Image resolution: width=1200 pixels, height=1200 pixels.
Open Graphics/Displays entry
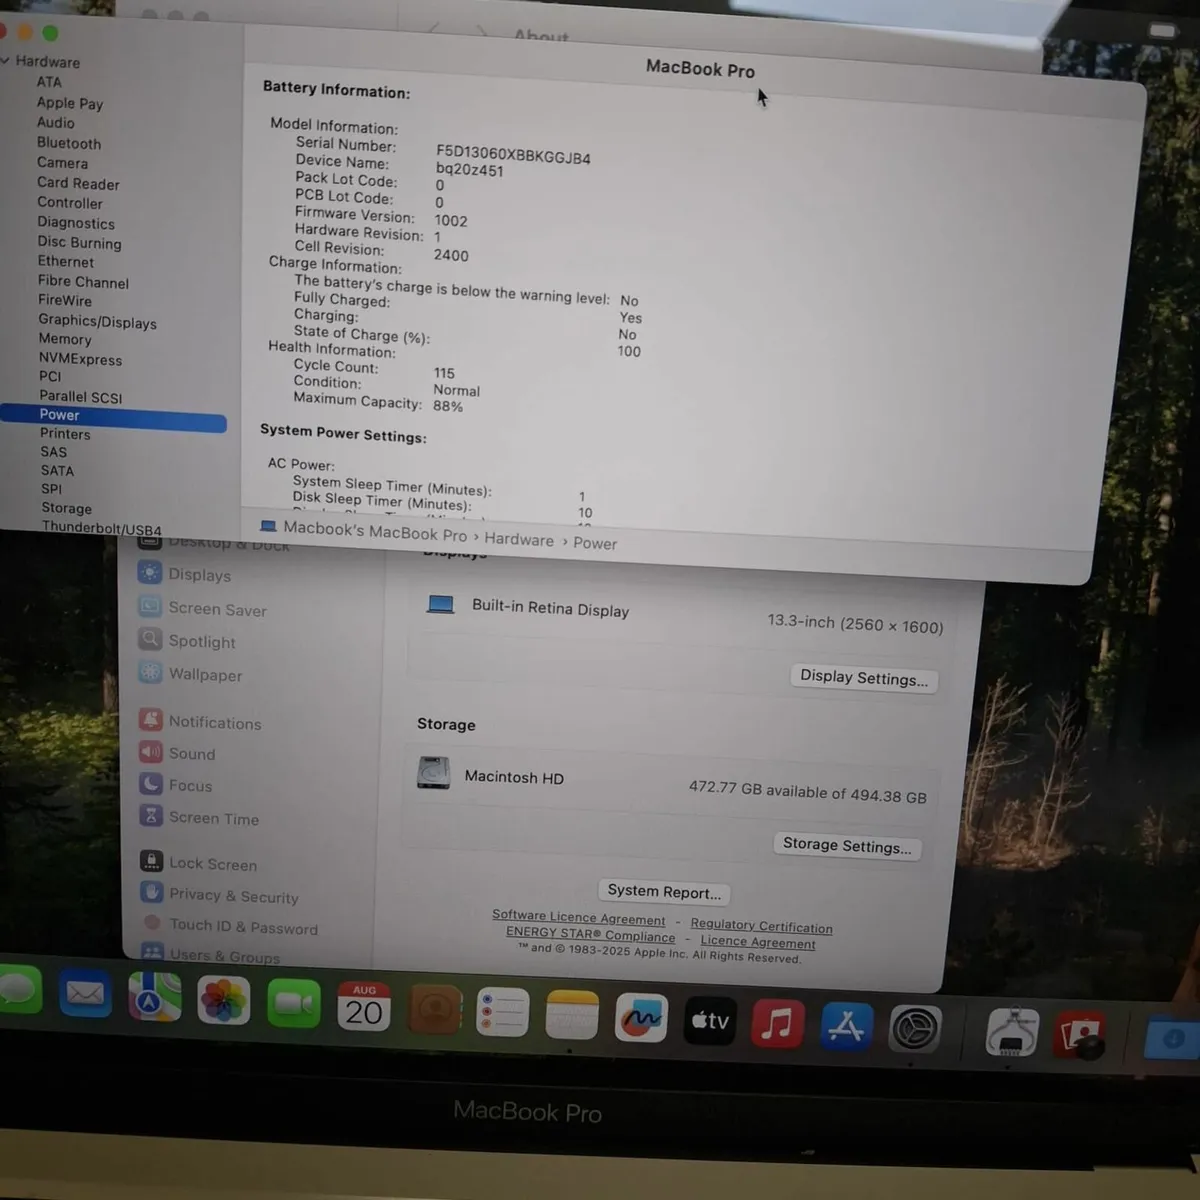(97, 321)
